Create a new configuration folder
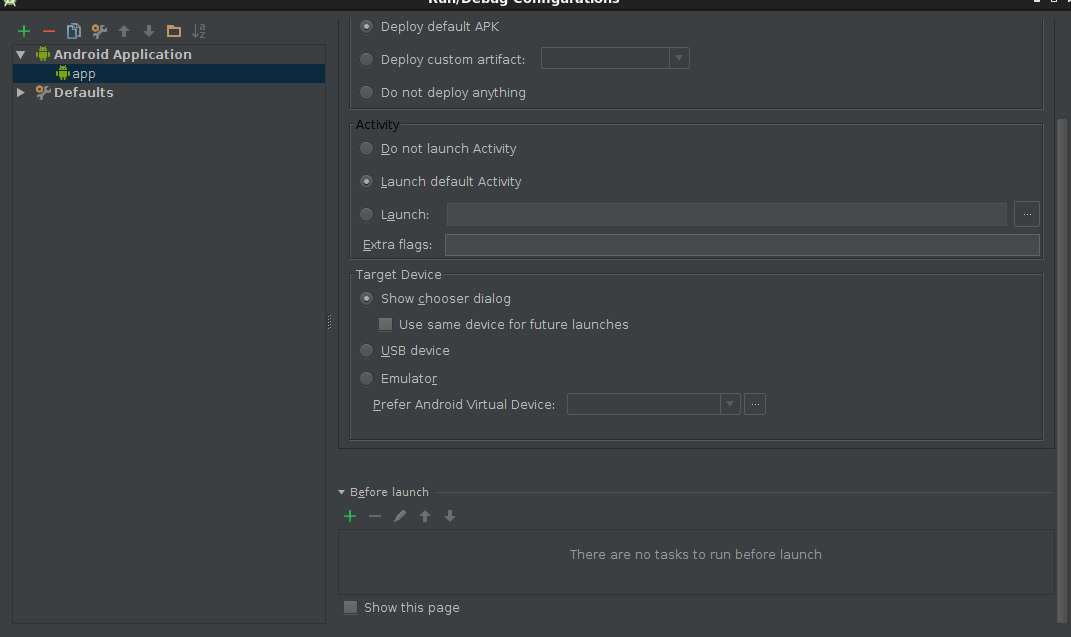 pyautogui.click(x=174, y=31)
